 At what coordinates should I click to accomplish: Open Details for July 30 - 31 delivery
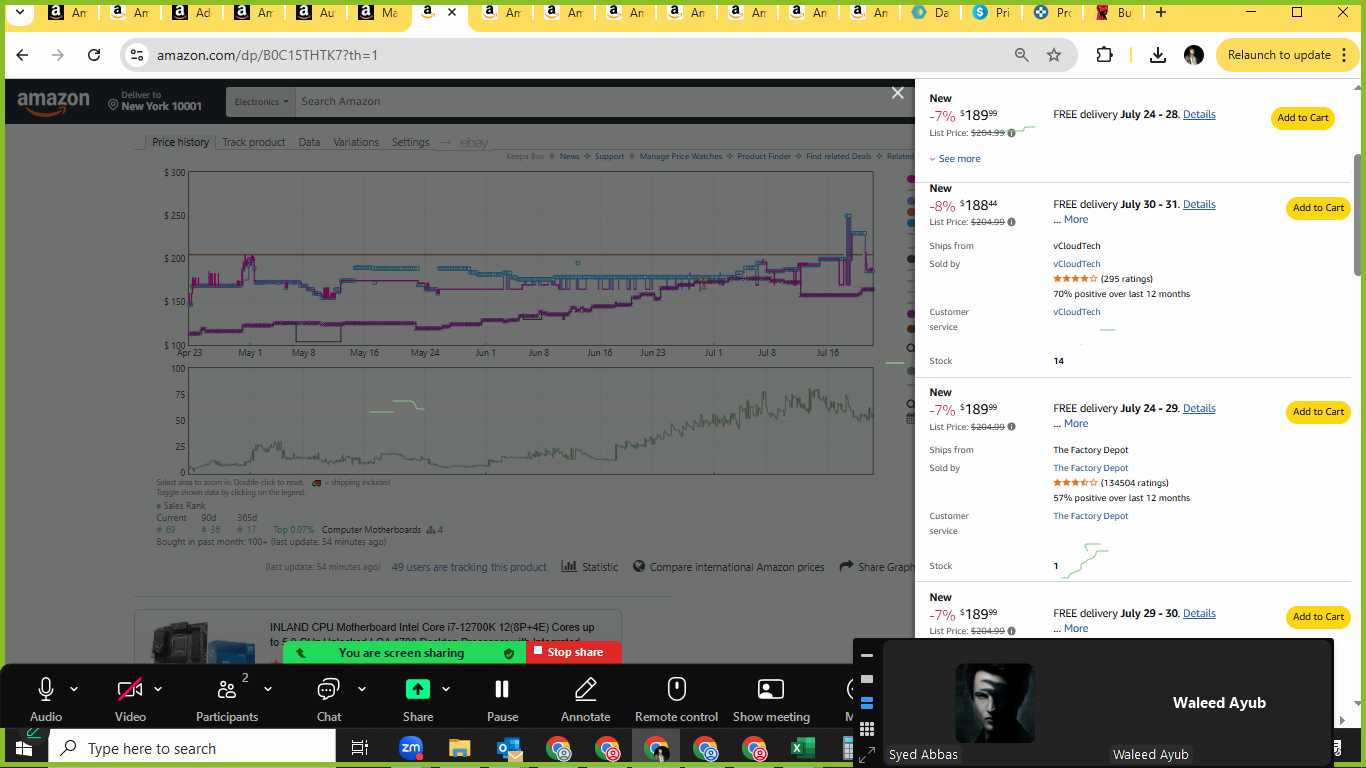click(1199, 204)
